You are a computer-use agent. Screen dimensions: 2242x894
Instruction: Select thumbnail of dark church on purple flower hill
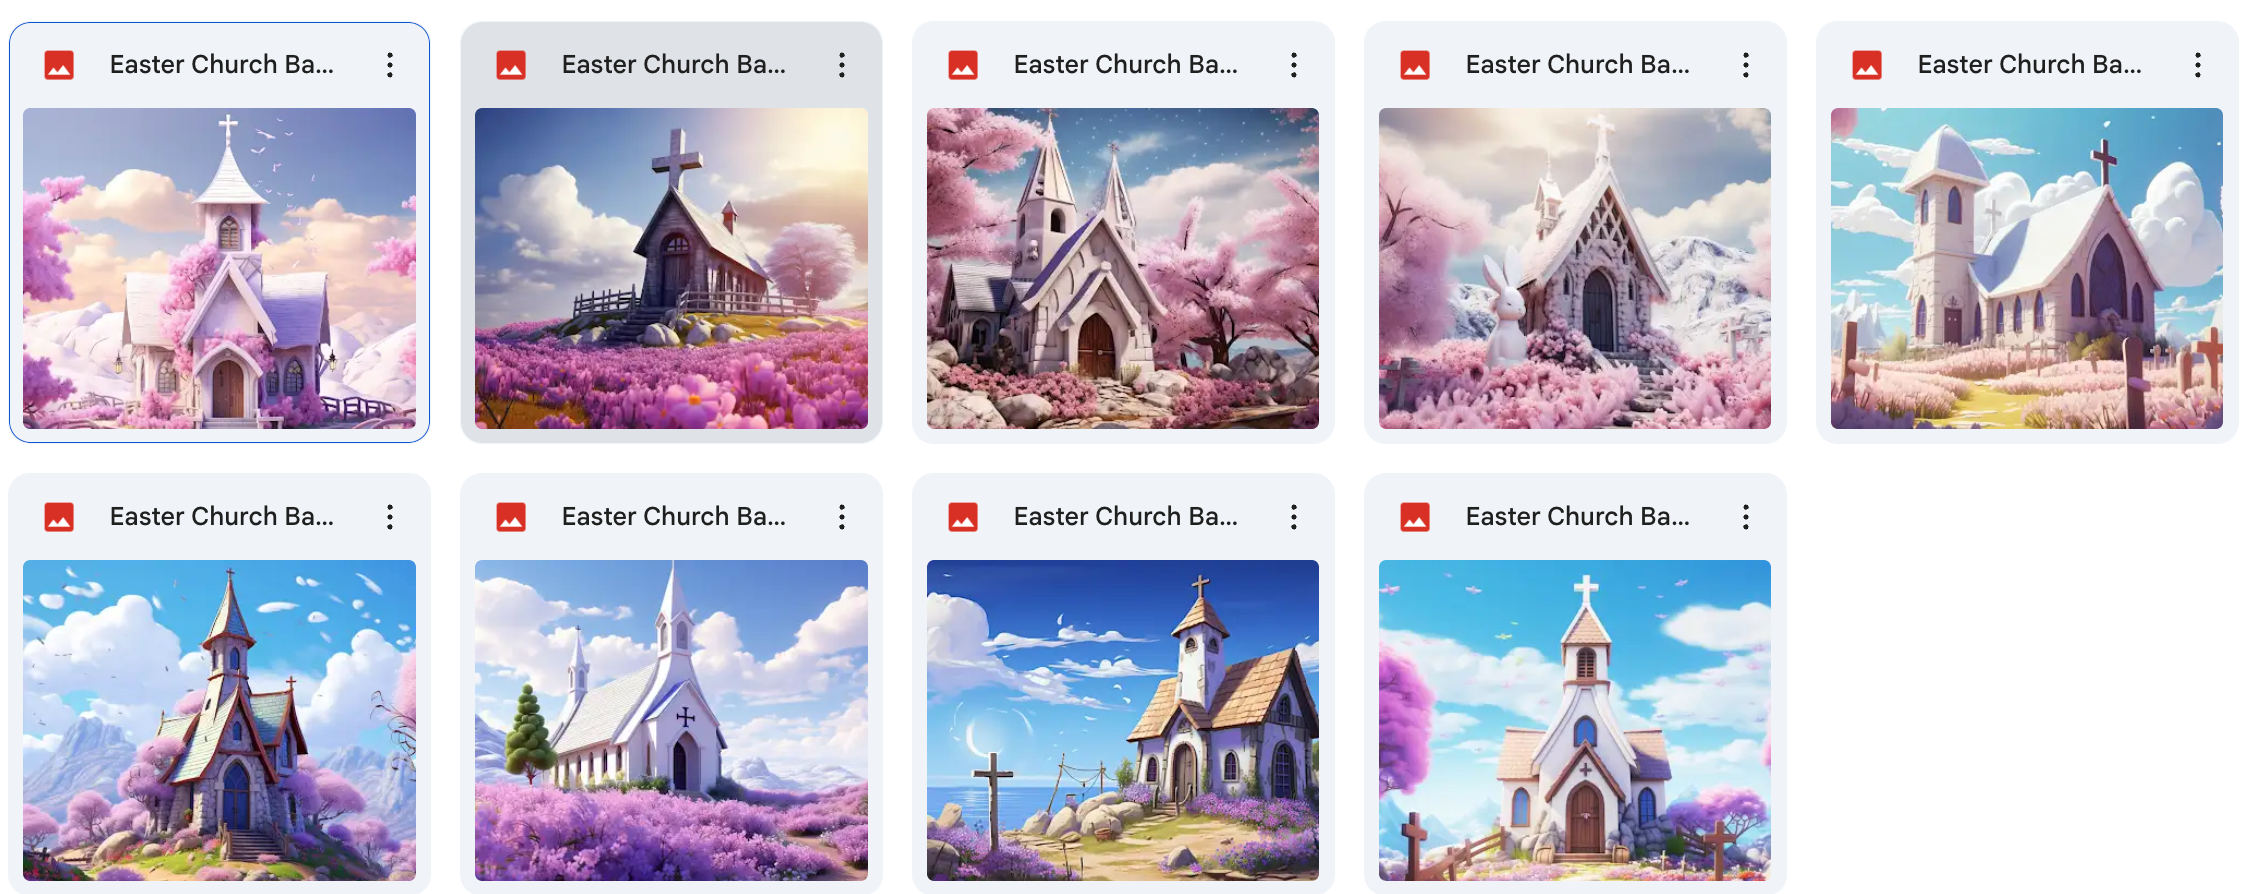(671, 268)
